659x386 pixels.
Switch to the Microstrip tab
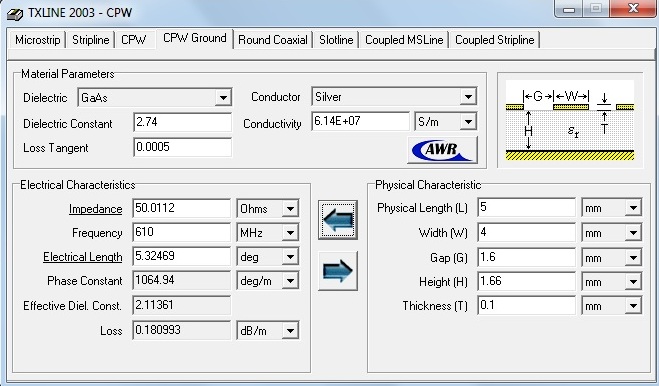click(37, 40)
